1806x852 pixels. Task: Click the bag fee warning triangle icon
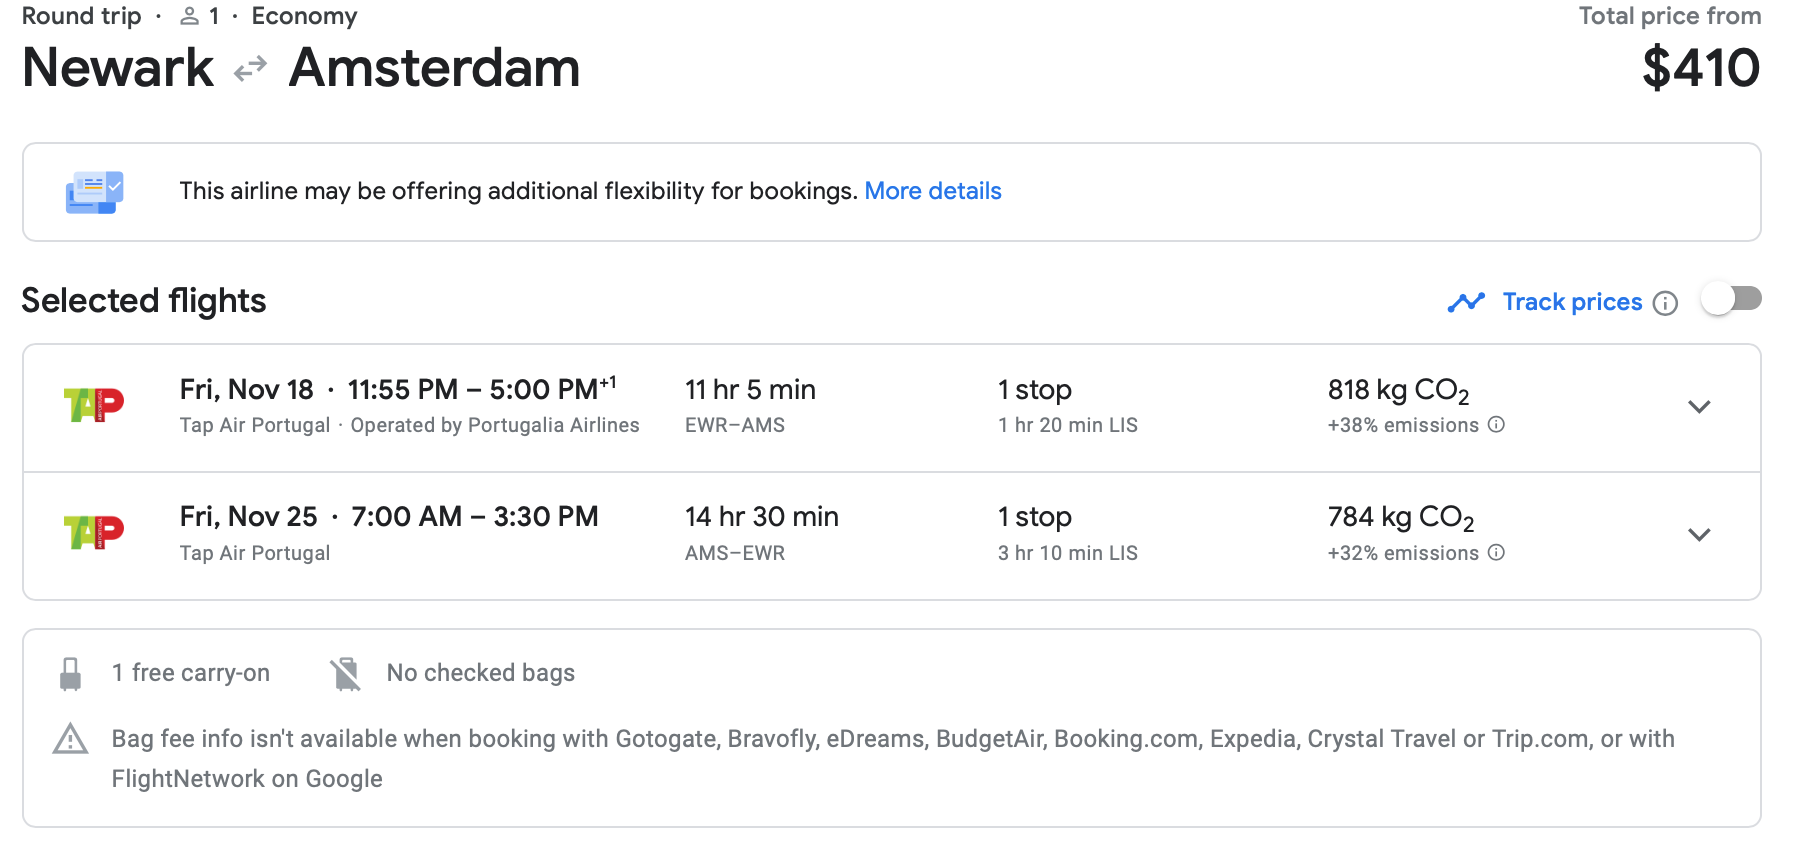click(70, 740)
